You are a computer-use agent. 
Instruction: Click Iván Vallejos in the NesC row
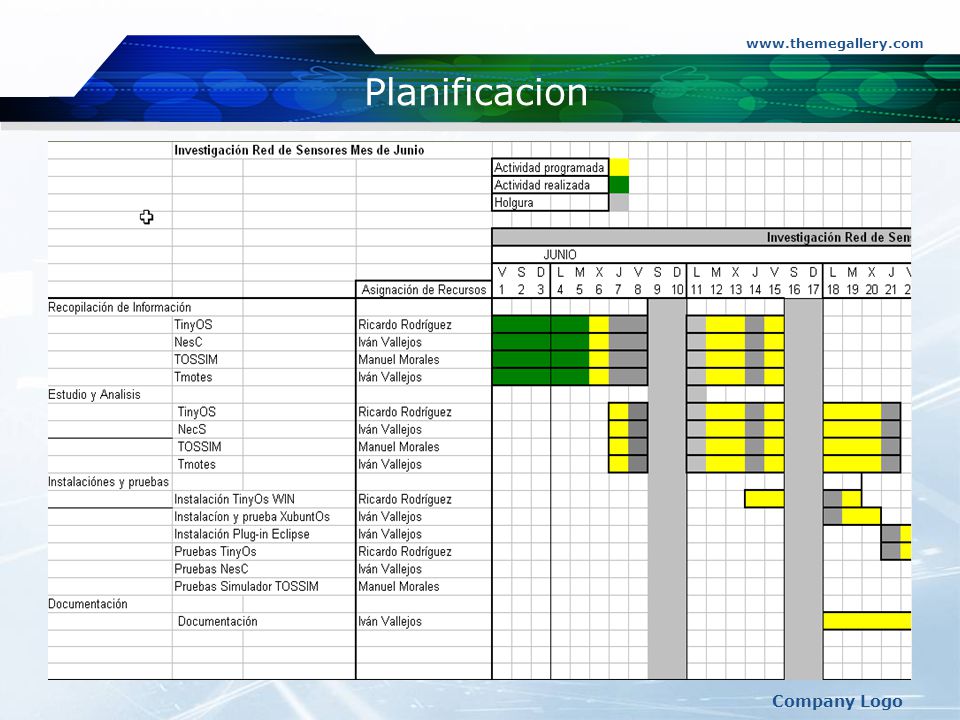390,342
